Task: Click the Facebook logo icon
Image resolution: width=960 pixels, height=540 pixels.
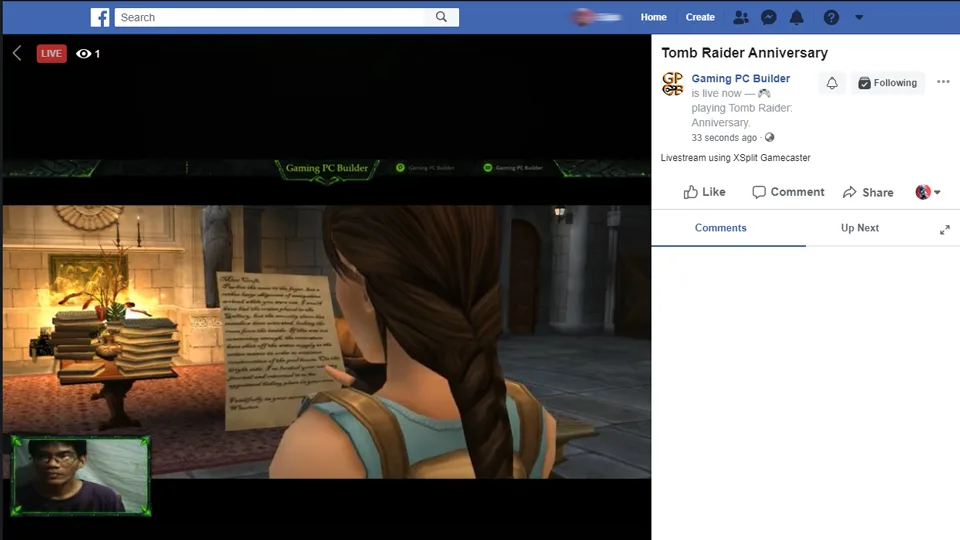Action: point(100,17)
